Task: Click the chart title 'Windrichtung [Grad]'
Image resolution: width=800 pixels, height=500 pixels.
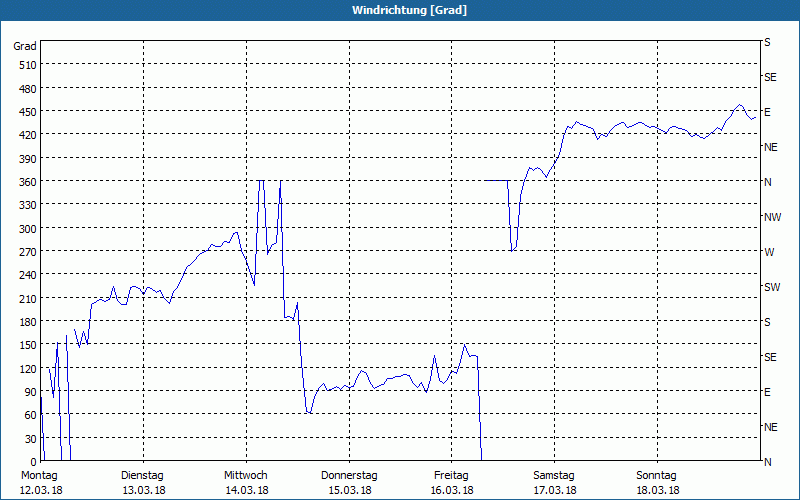Action: pos(409,10)
